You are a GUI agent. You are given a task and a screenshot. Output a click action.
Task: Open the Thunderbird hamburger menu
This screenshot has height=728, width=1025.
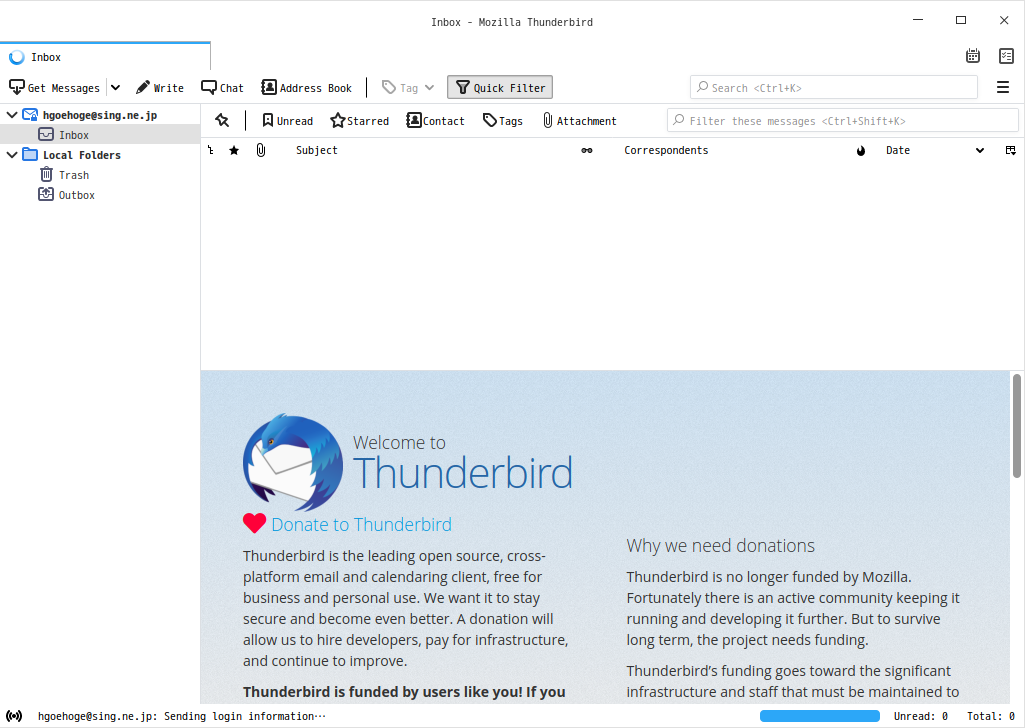(1003, 88)
